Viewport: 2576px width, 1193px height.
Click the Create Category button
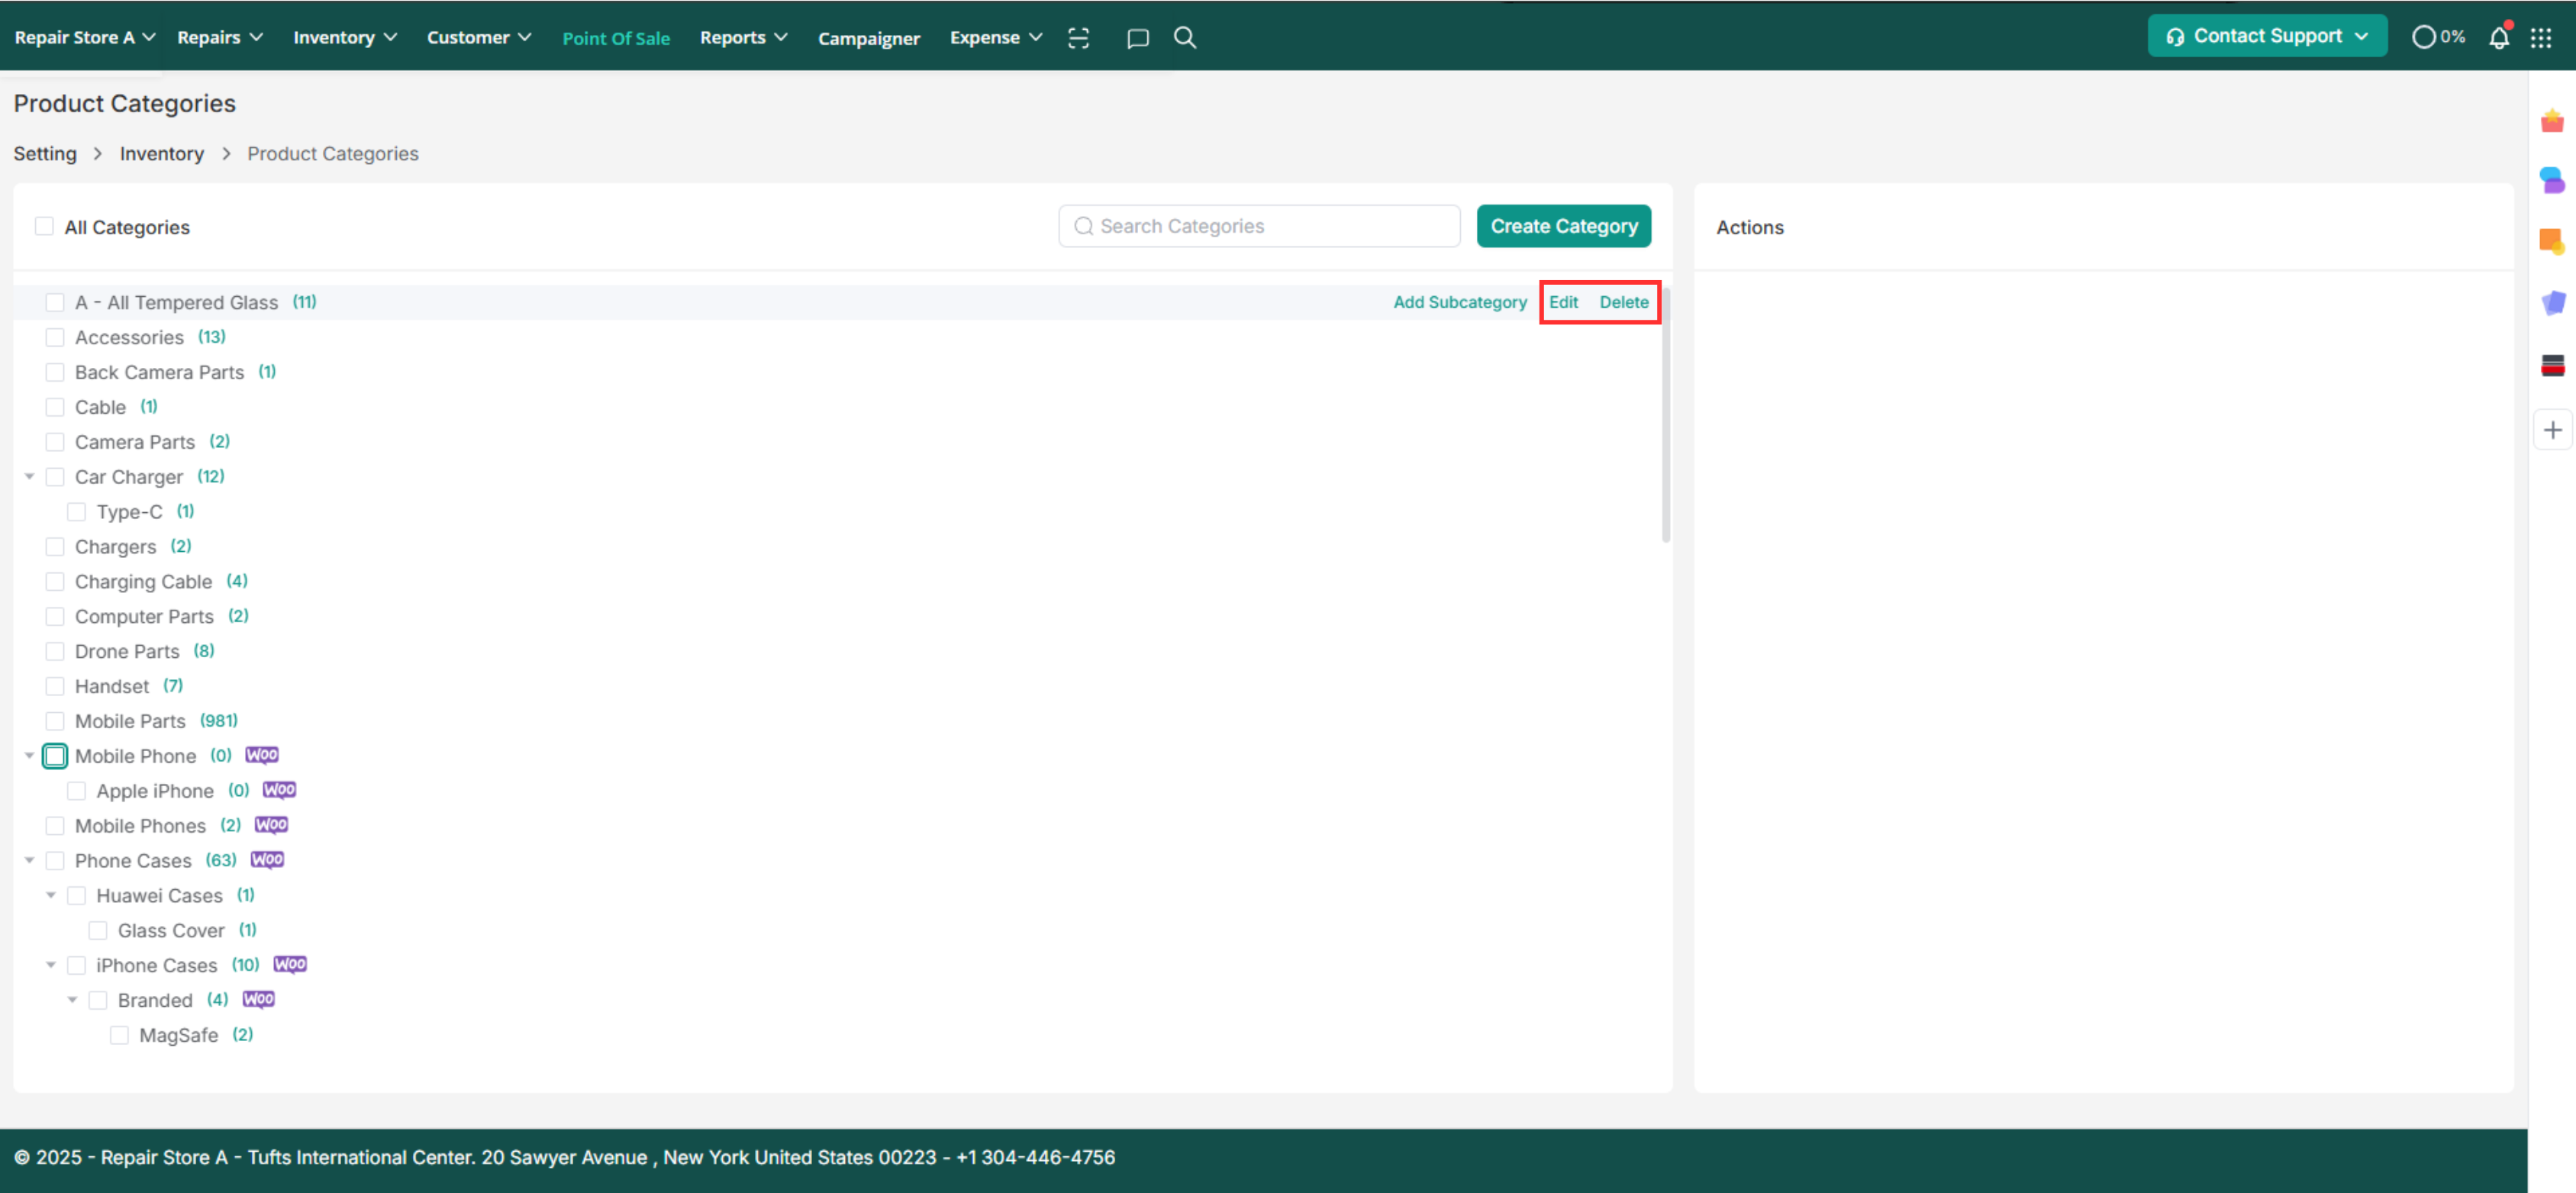pos(1563,226)
